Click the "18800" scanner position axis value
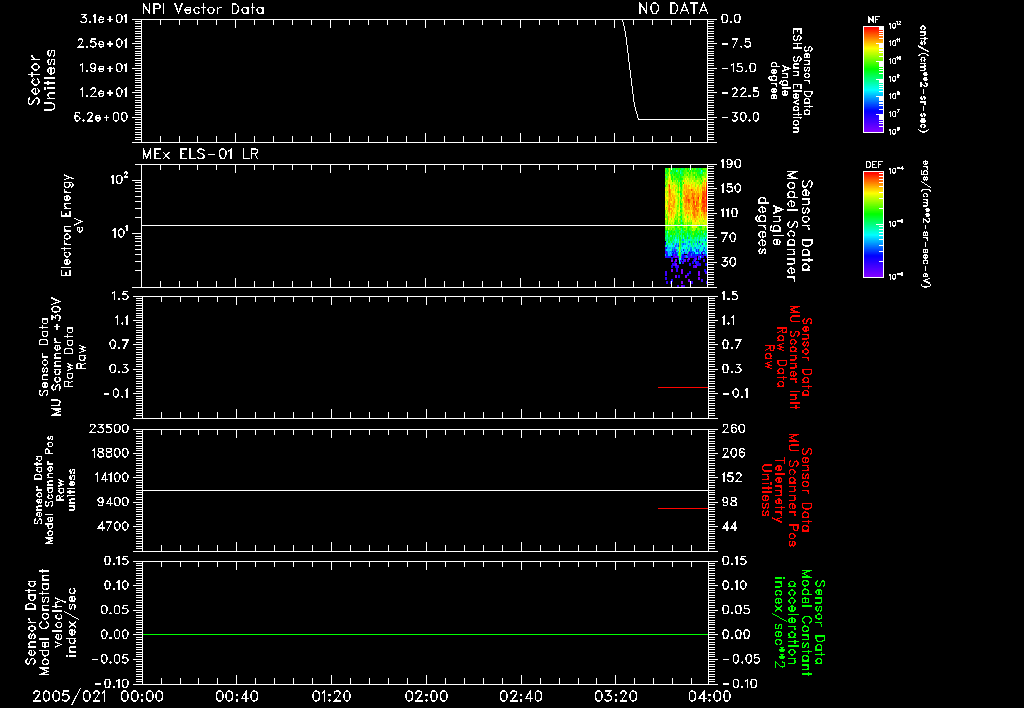Viewport: 1024px width, 708px height. coord(109,453)
